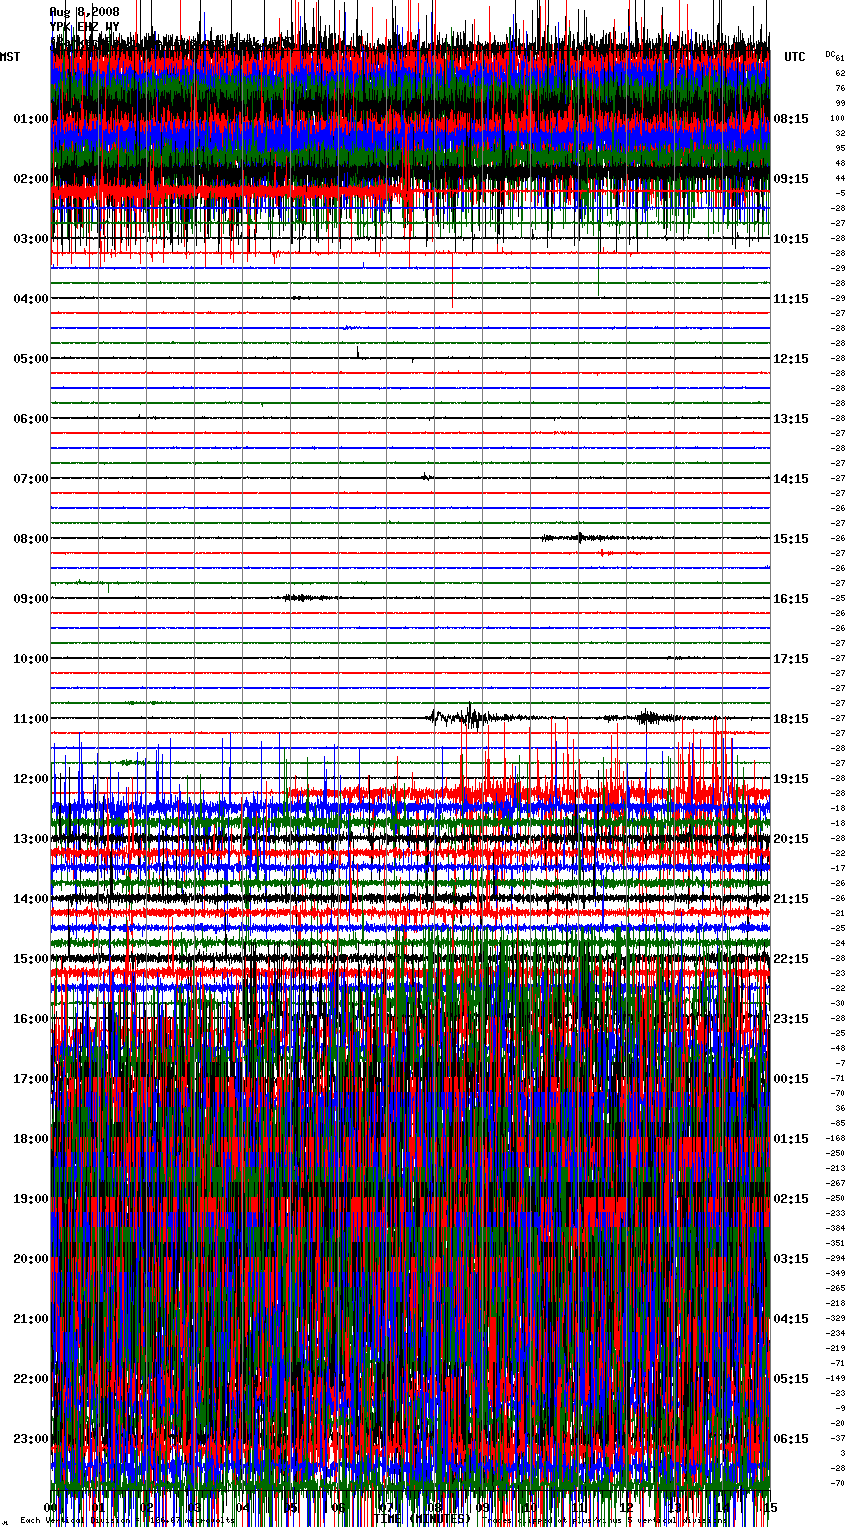Click the 08:15 UTC time label
Image resolution: width=850 pixels, height=1534 pixels.
791,119
